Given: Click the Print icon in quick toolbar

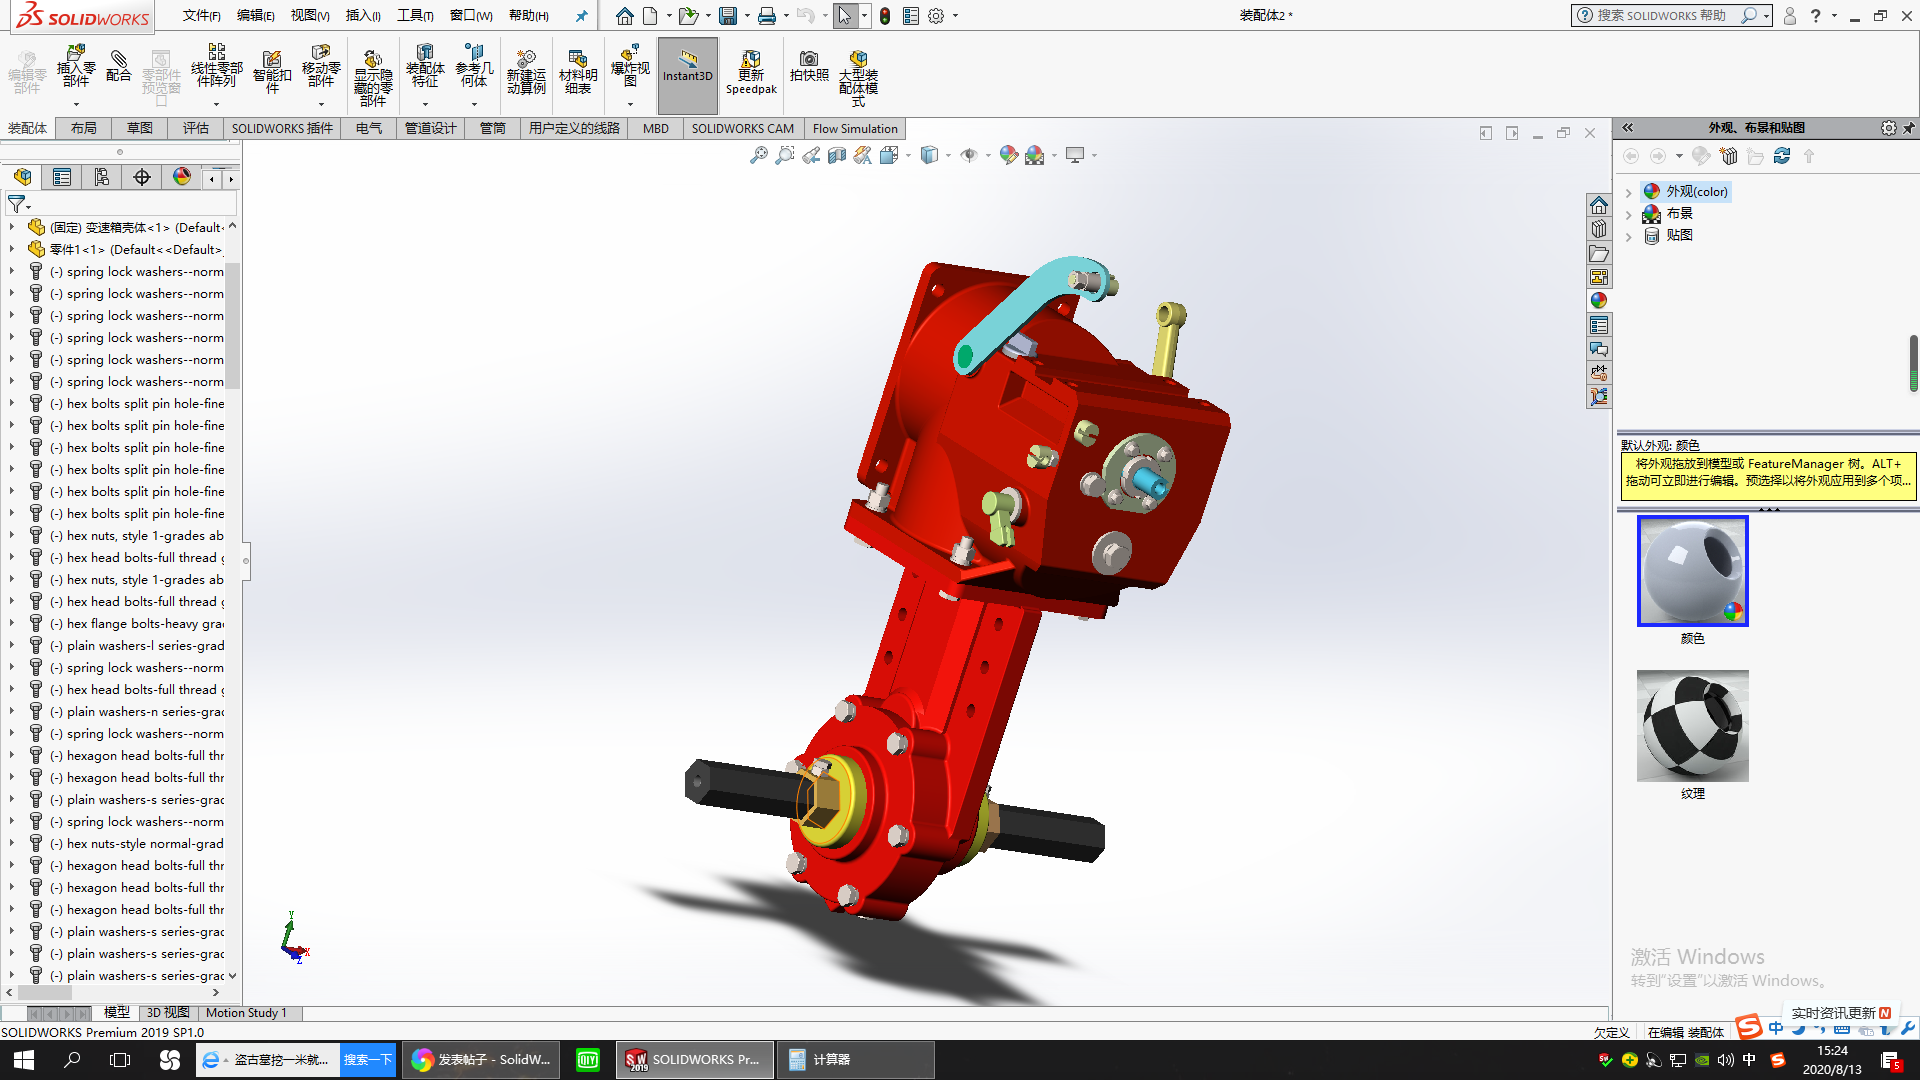Looking at the screenshot, I should point(766,16).
